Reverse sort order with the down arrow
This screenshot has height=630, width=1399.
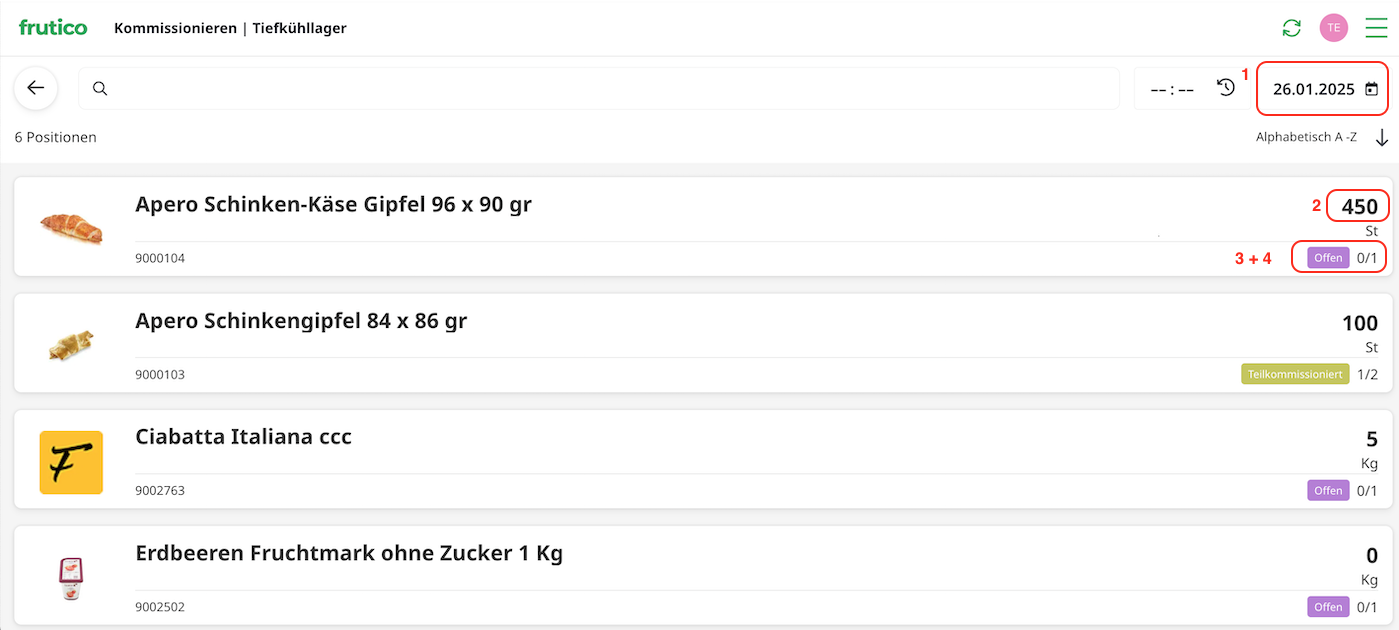(x=1382, y=138)
